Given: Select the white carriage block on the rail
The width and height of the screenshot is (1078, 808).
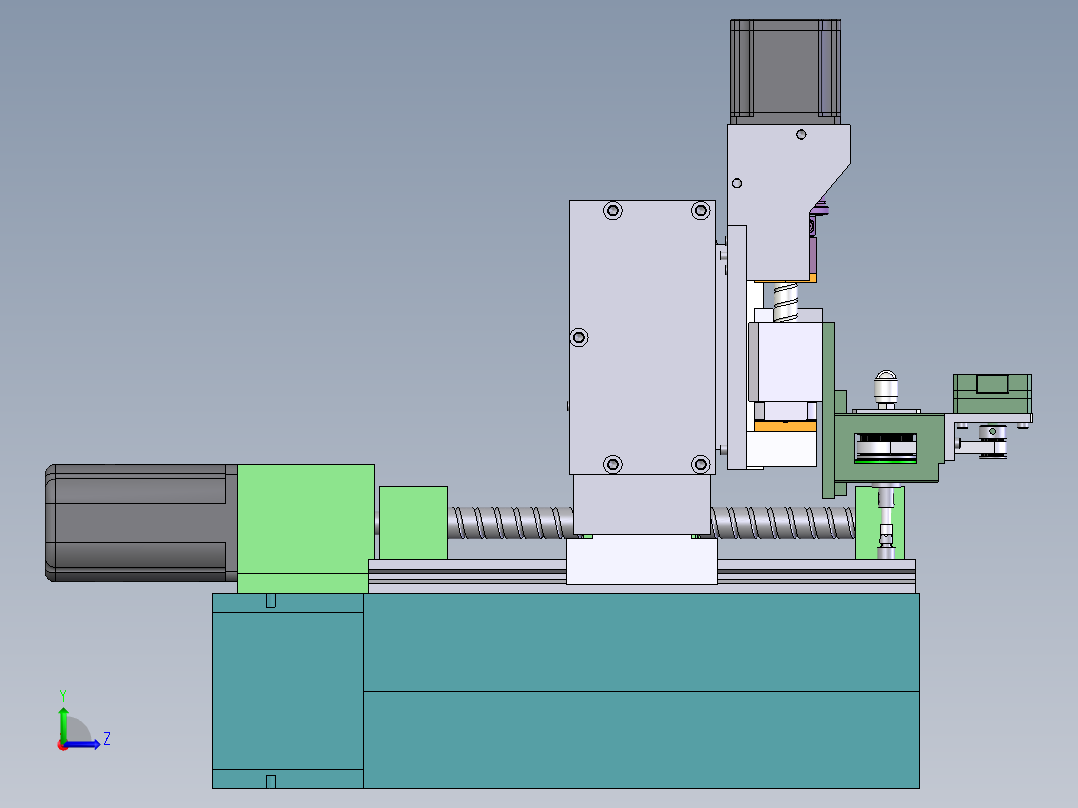Looking at the screenshot, I should [640, 563].
